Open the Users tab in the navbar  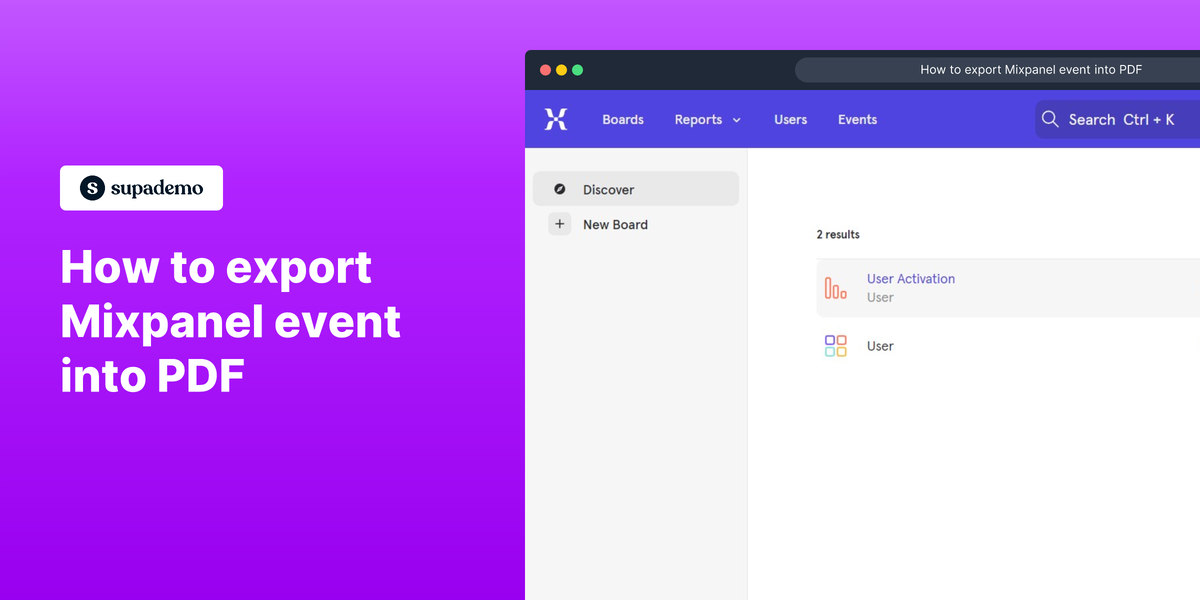790,119
